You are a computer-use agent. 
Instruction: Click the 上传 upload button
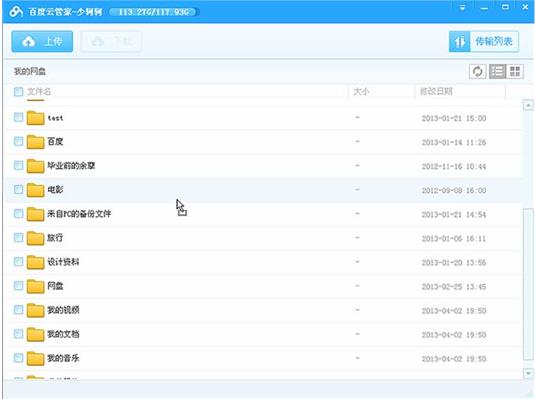coord(42,42)
